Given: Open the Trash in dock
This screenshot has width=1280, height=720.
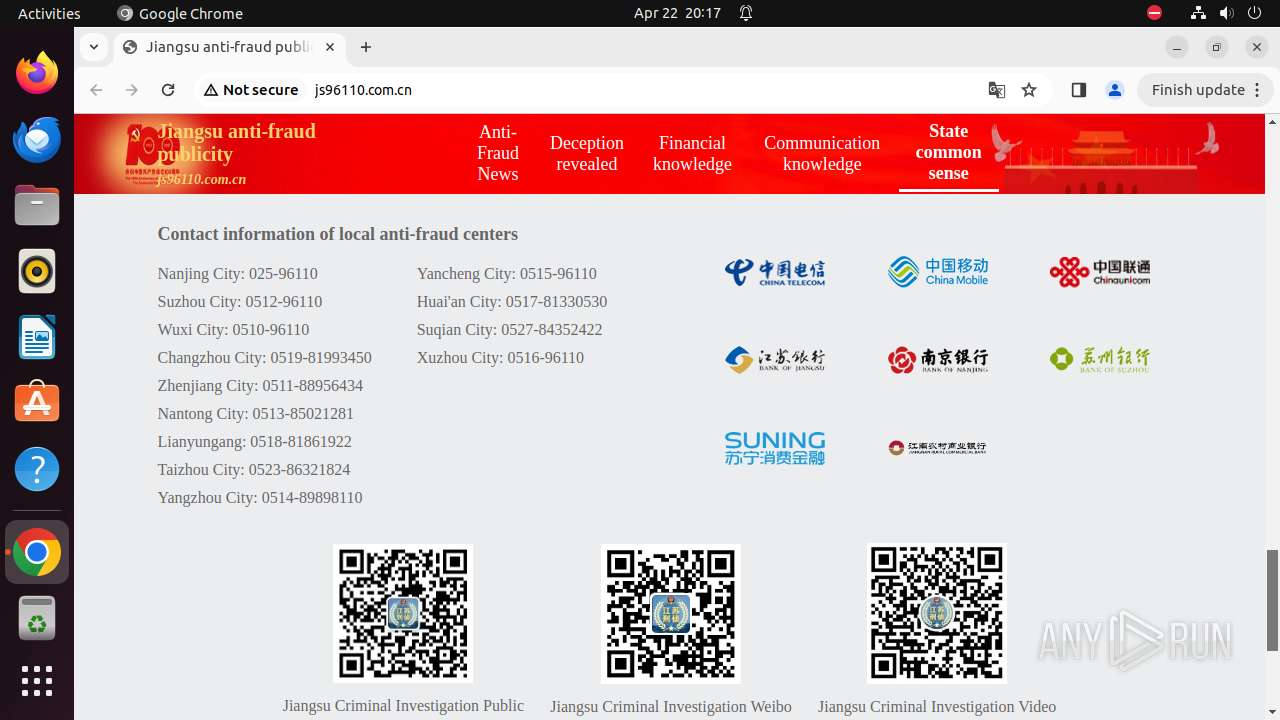Looking at the screenshot, I should coord(37,618).
